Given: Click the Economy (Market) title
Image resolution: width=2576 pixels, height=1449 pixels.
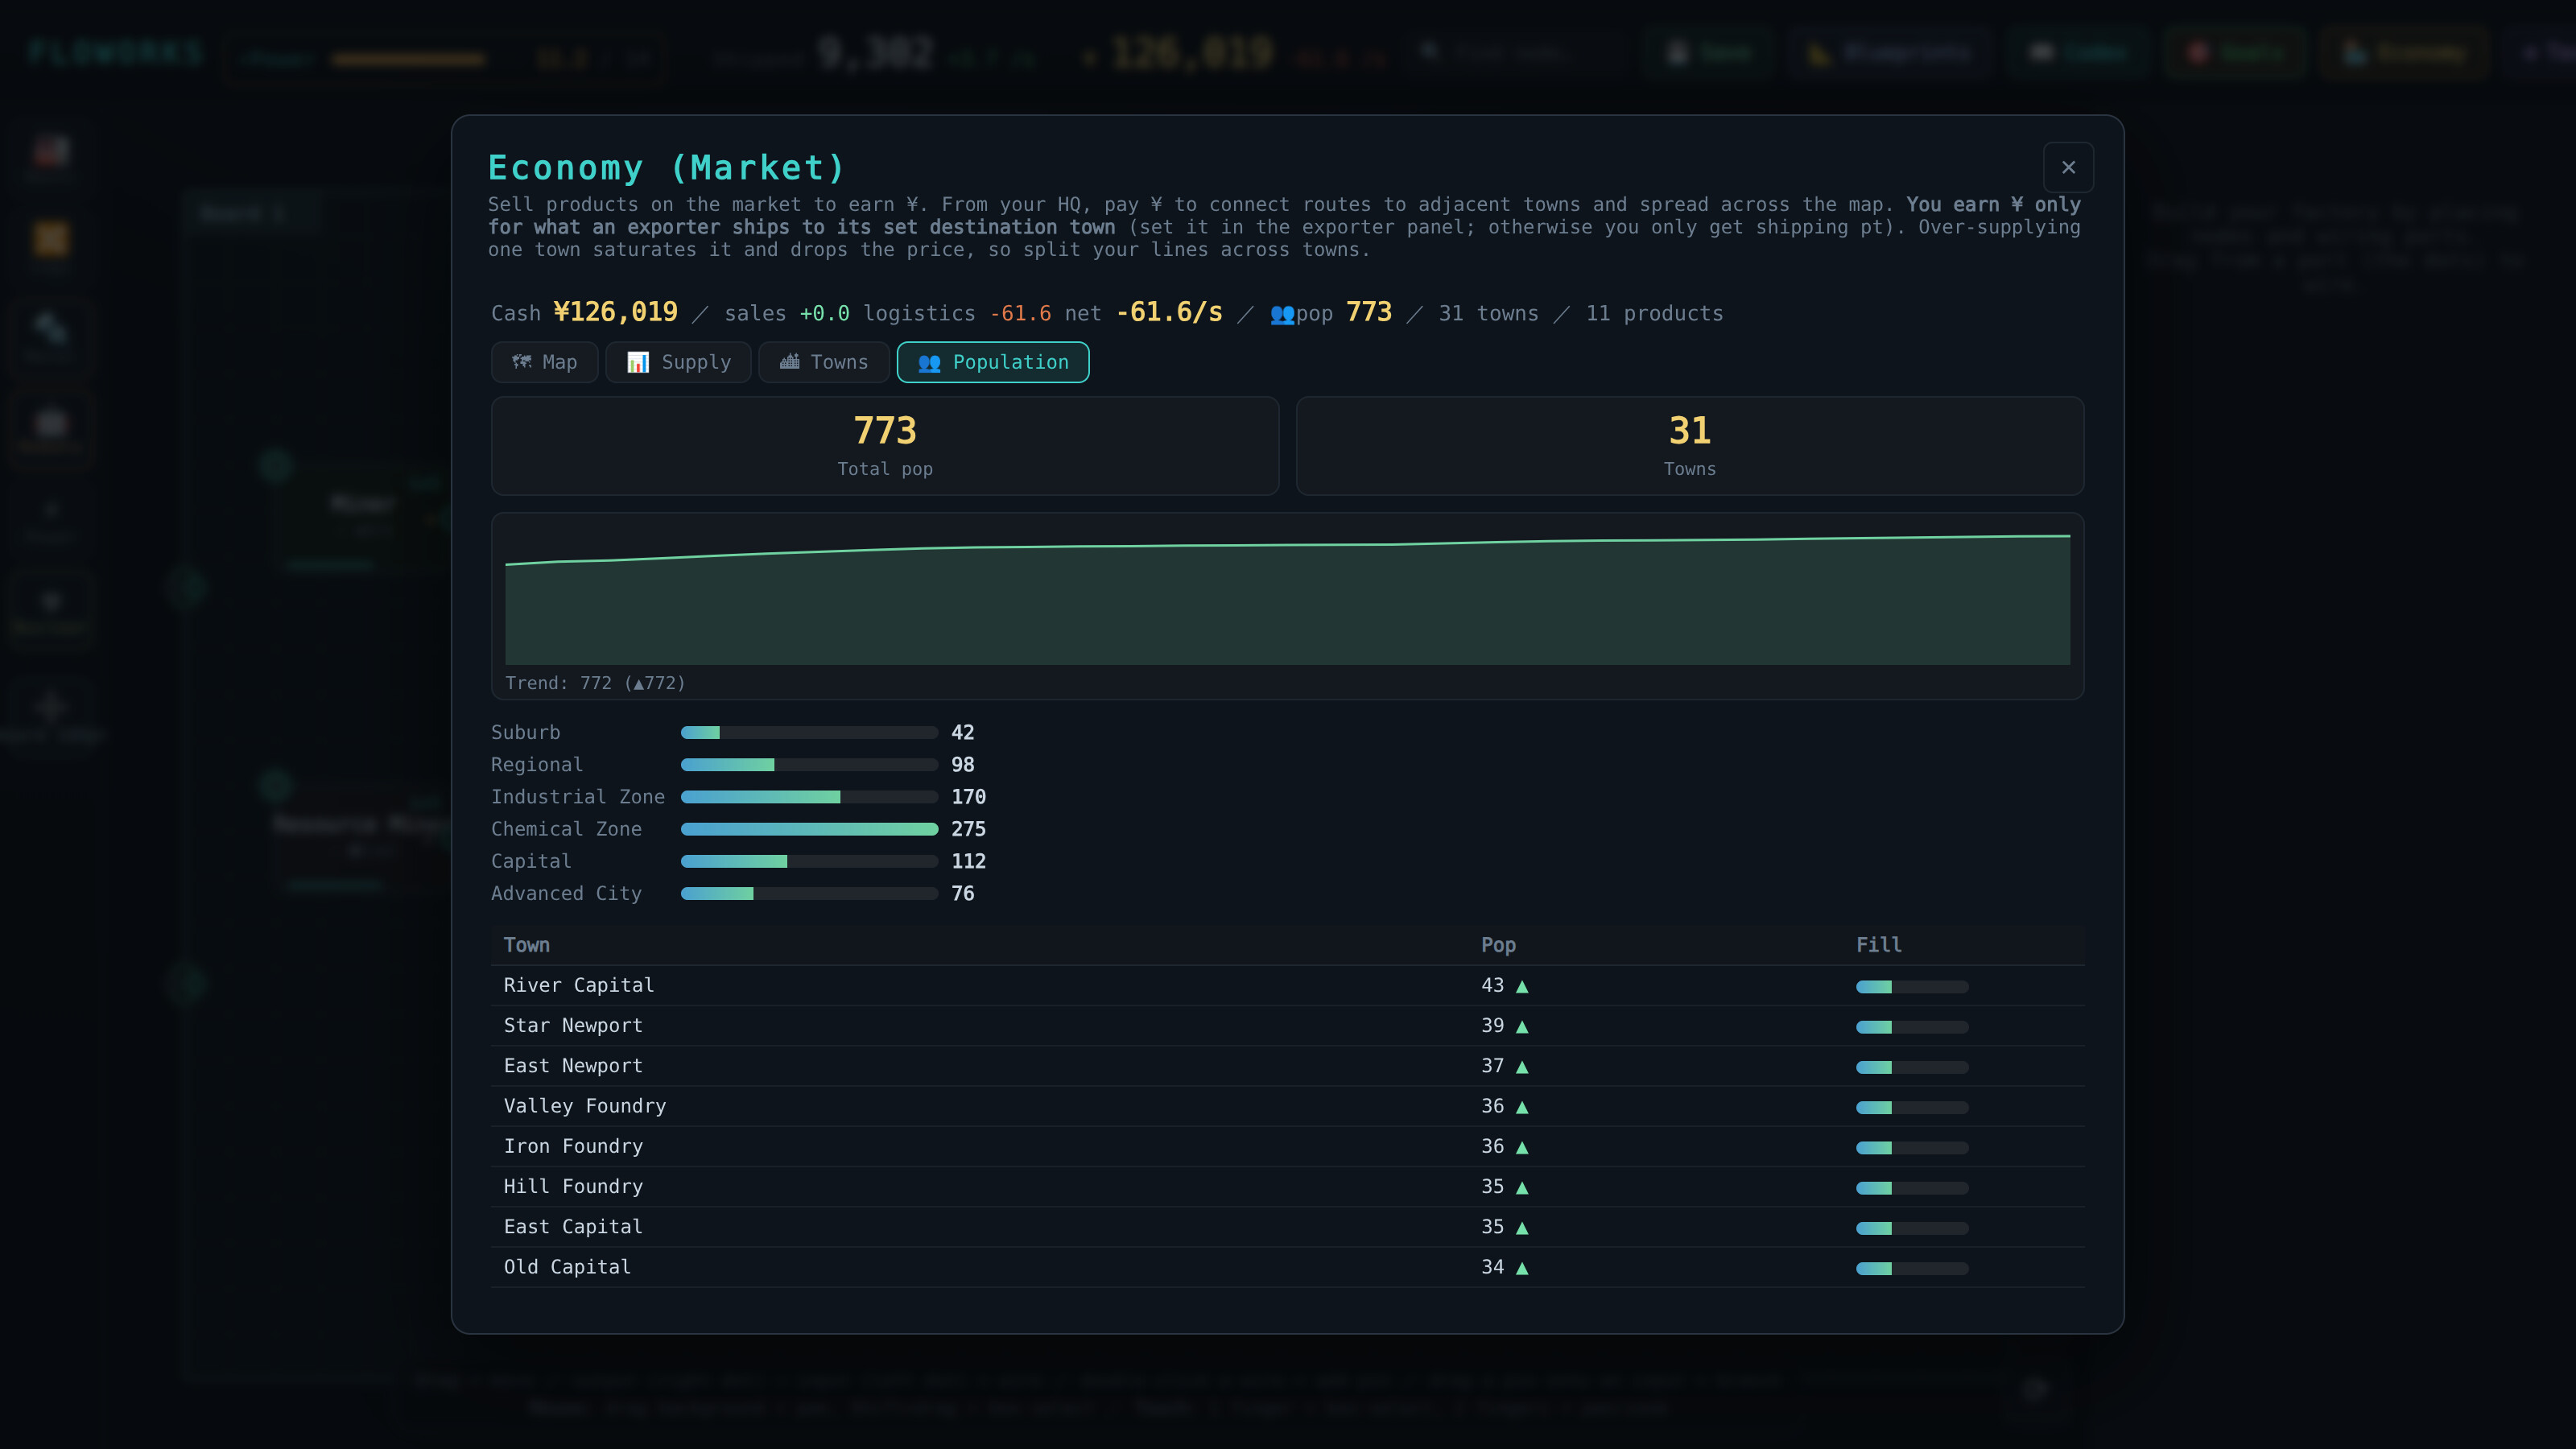Looking at the screenshot, I should coord(666,168).
